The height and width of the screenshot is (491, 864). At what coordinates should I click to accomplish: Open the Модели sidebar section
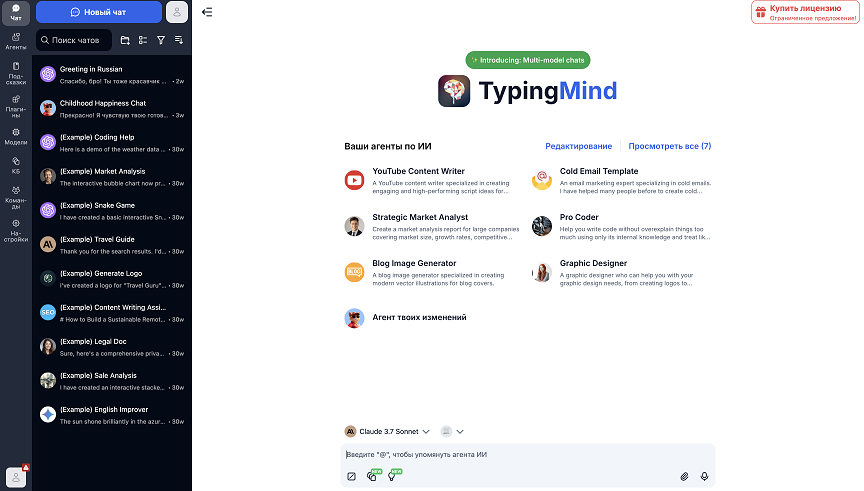16,137
